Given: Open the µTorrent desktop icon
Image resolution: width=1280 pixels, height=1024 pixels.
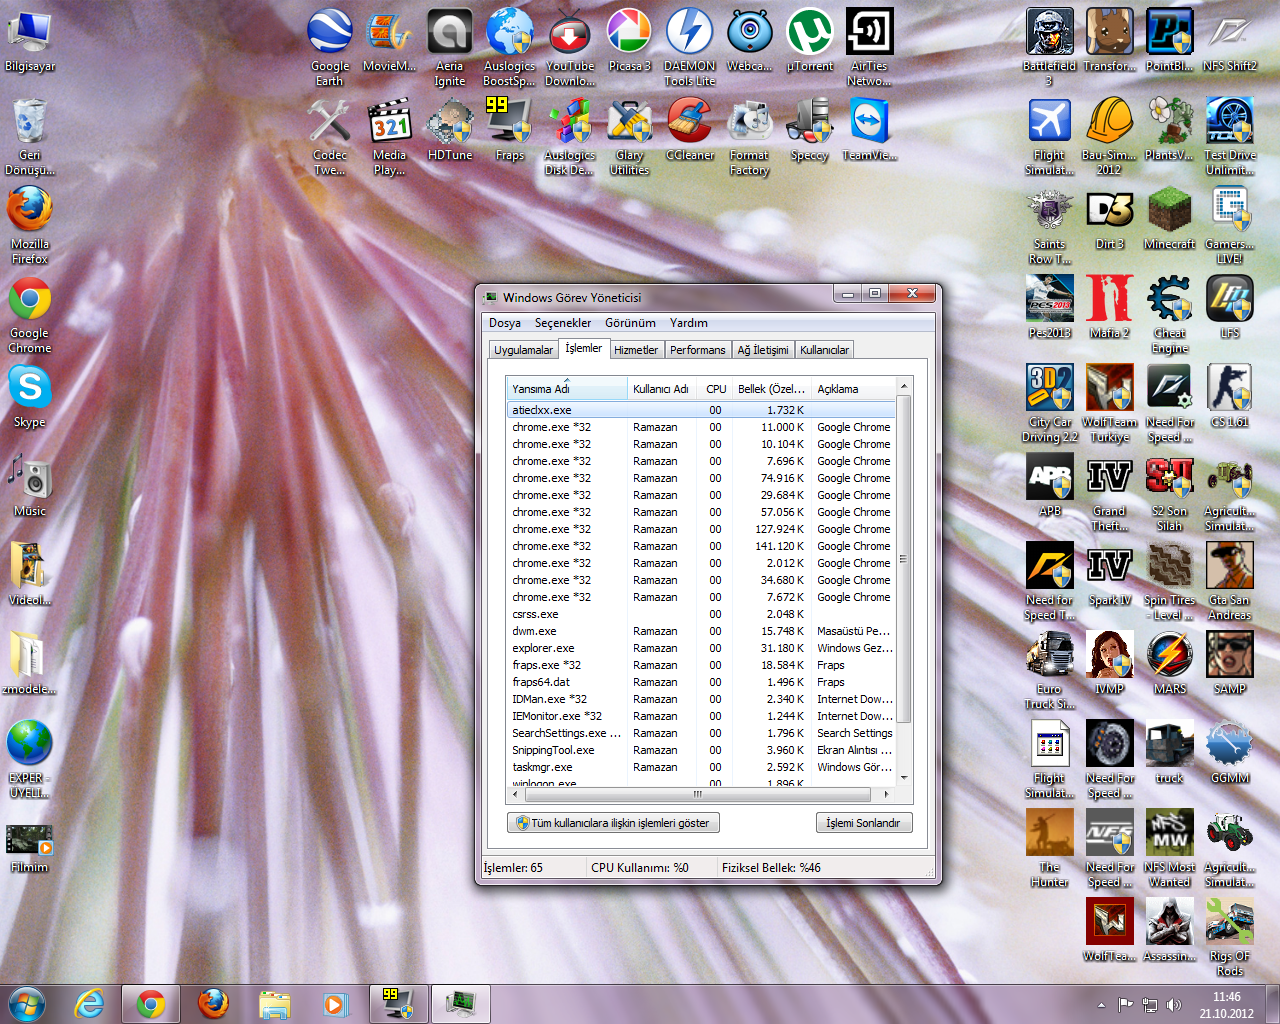Looking at the screenshot, I should [x=809, y=40].
